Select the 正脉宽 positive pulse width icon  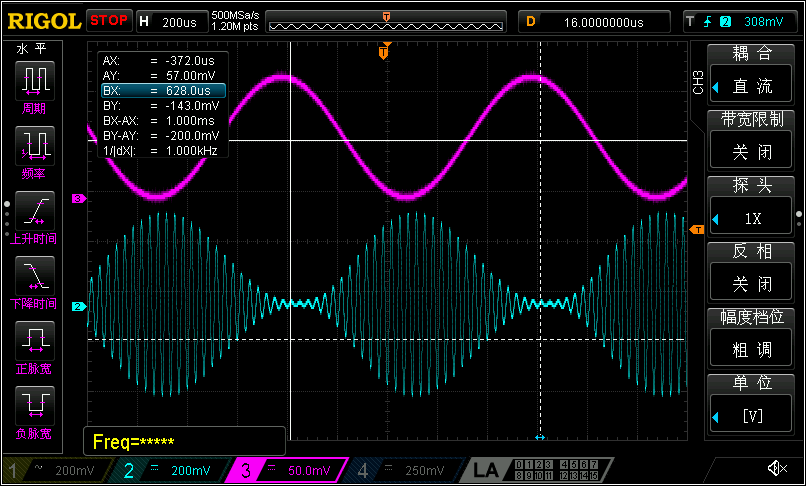(35, 345)
